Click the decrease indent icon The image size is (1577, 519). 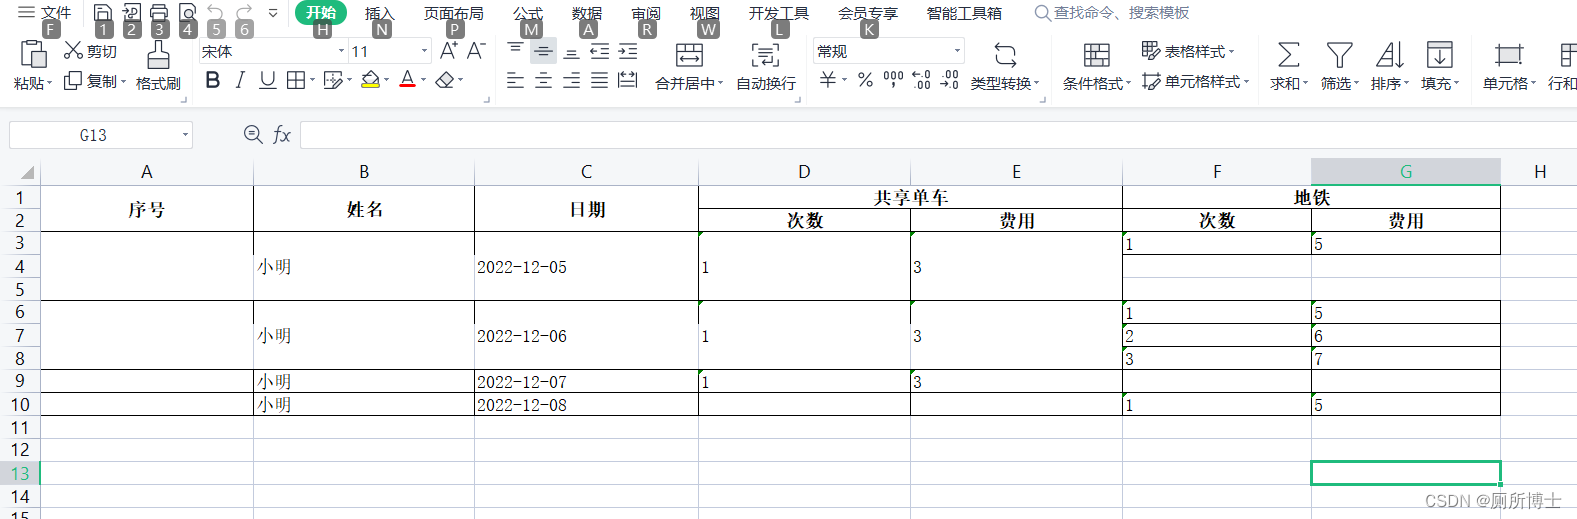pos(599,51)
